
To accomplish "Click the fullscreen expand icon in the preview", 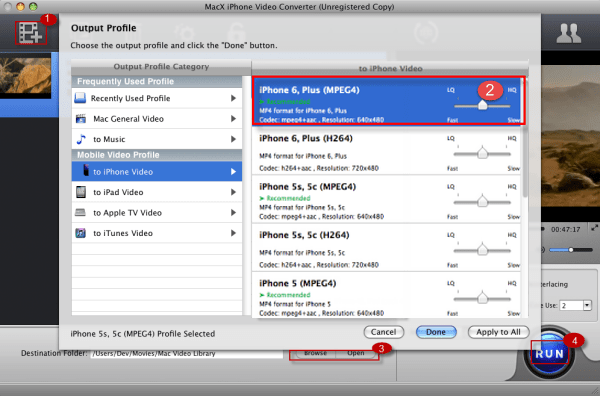I will pos(594,228).
